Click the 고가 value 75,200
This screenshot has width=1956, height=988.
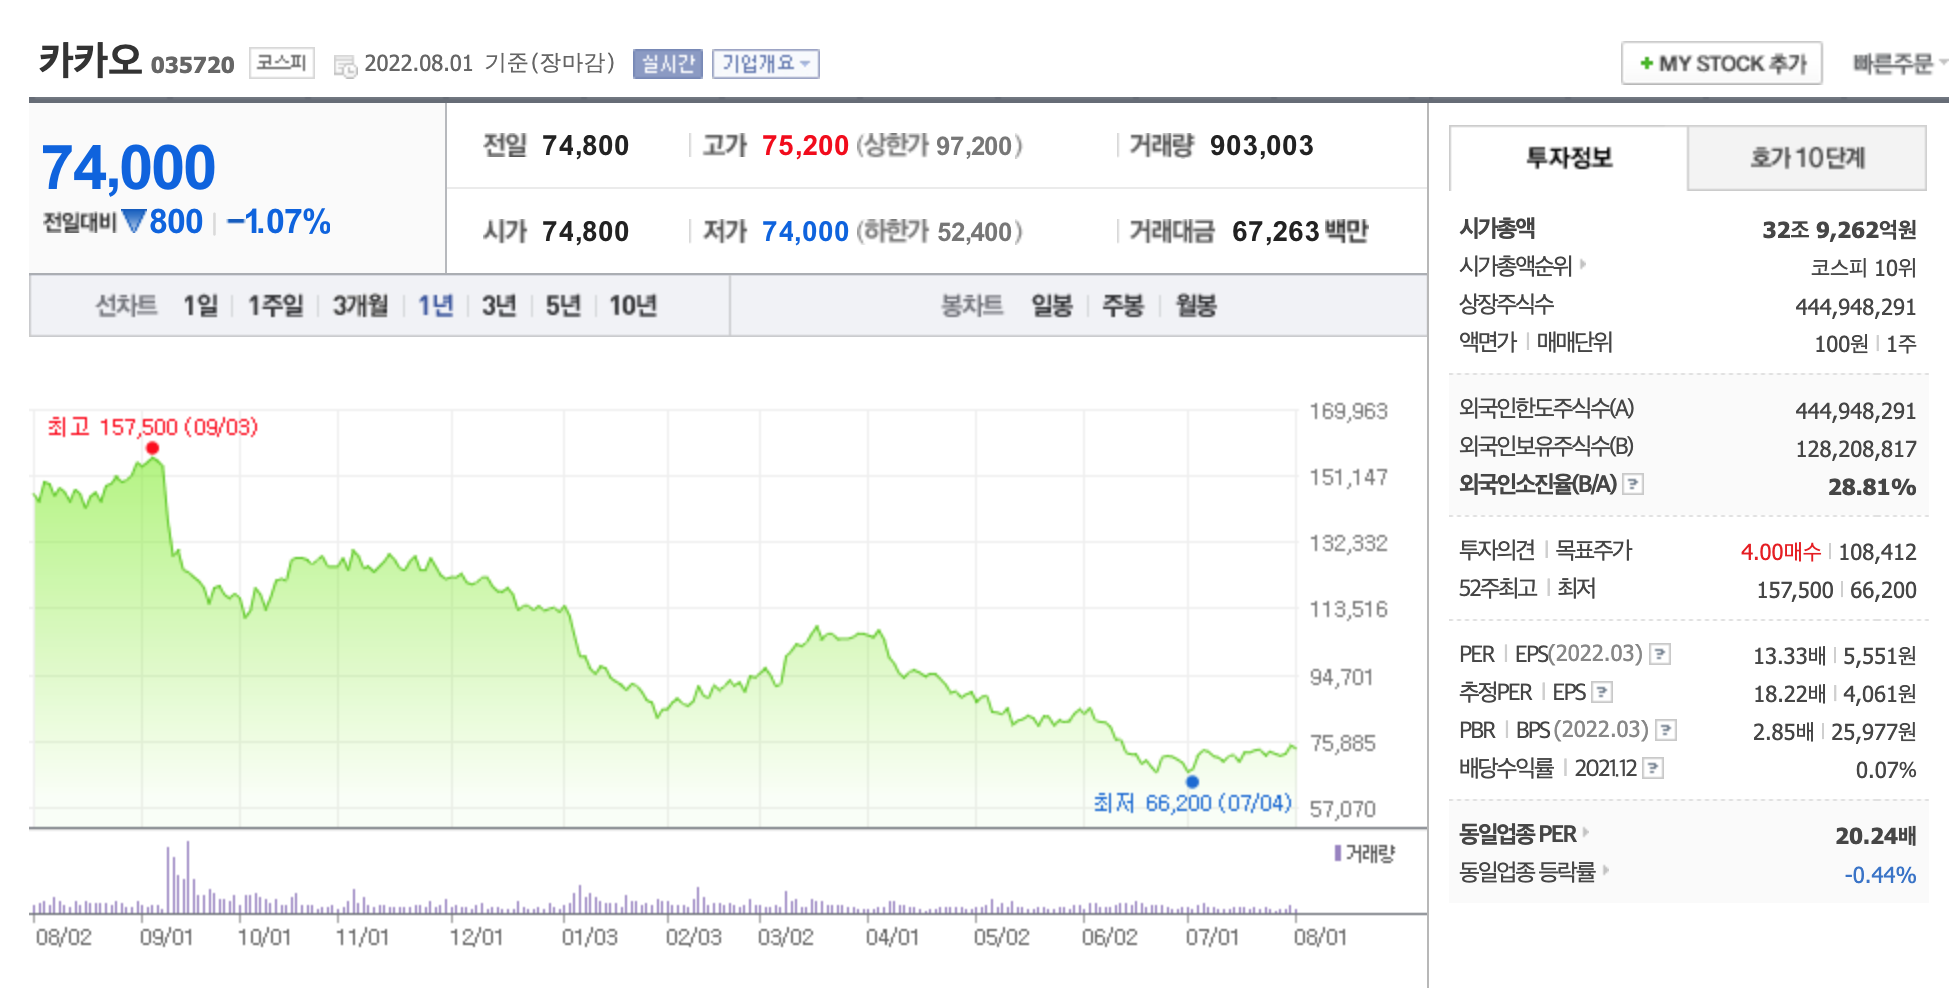[x=805, y=146]
